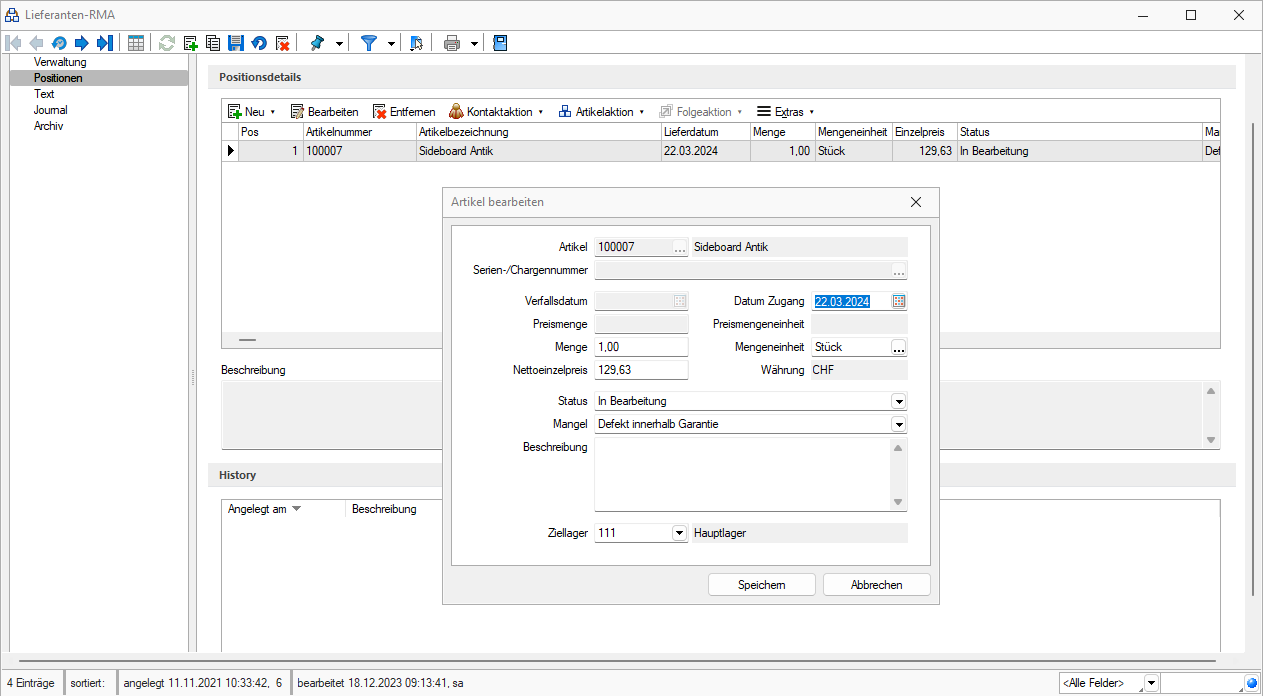1263x696 pixels.
Task: Click the table grid view icon
Action: click(x=135, y=43)
